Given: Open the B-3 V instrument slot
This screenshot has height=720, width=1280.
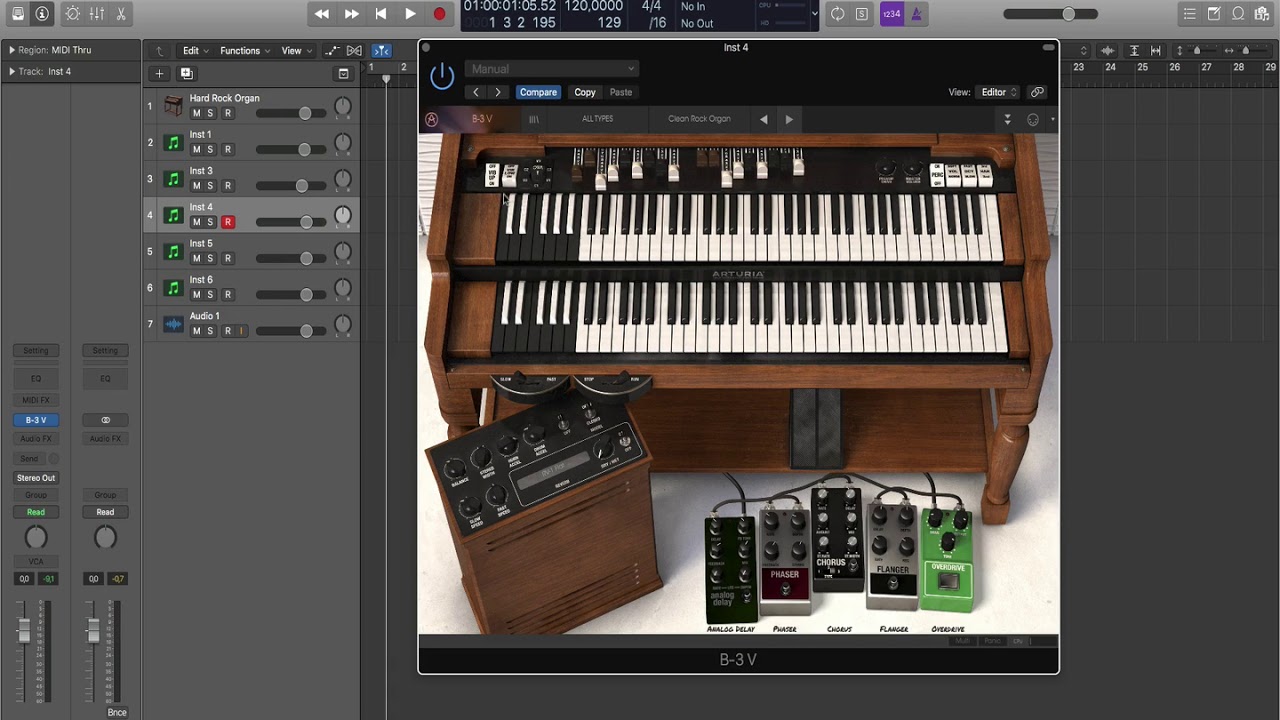Looking at the screenshot, I should coord(36,420).
